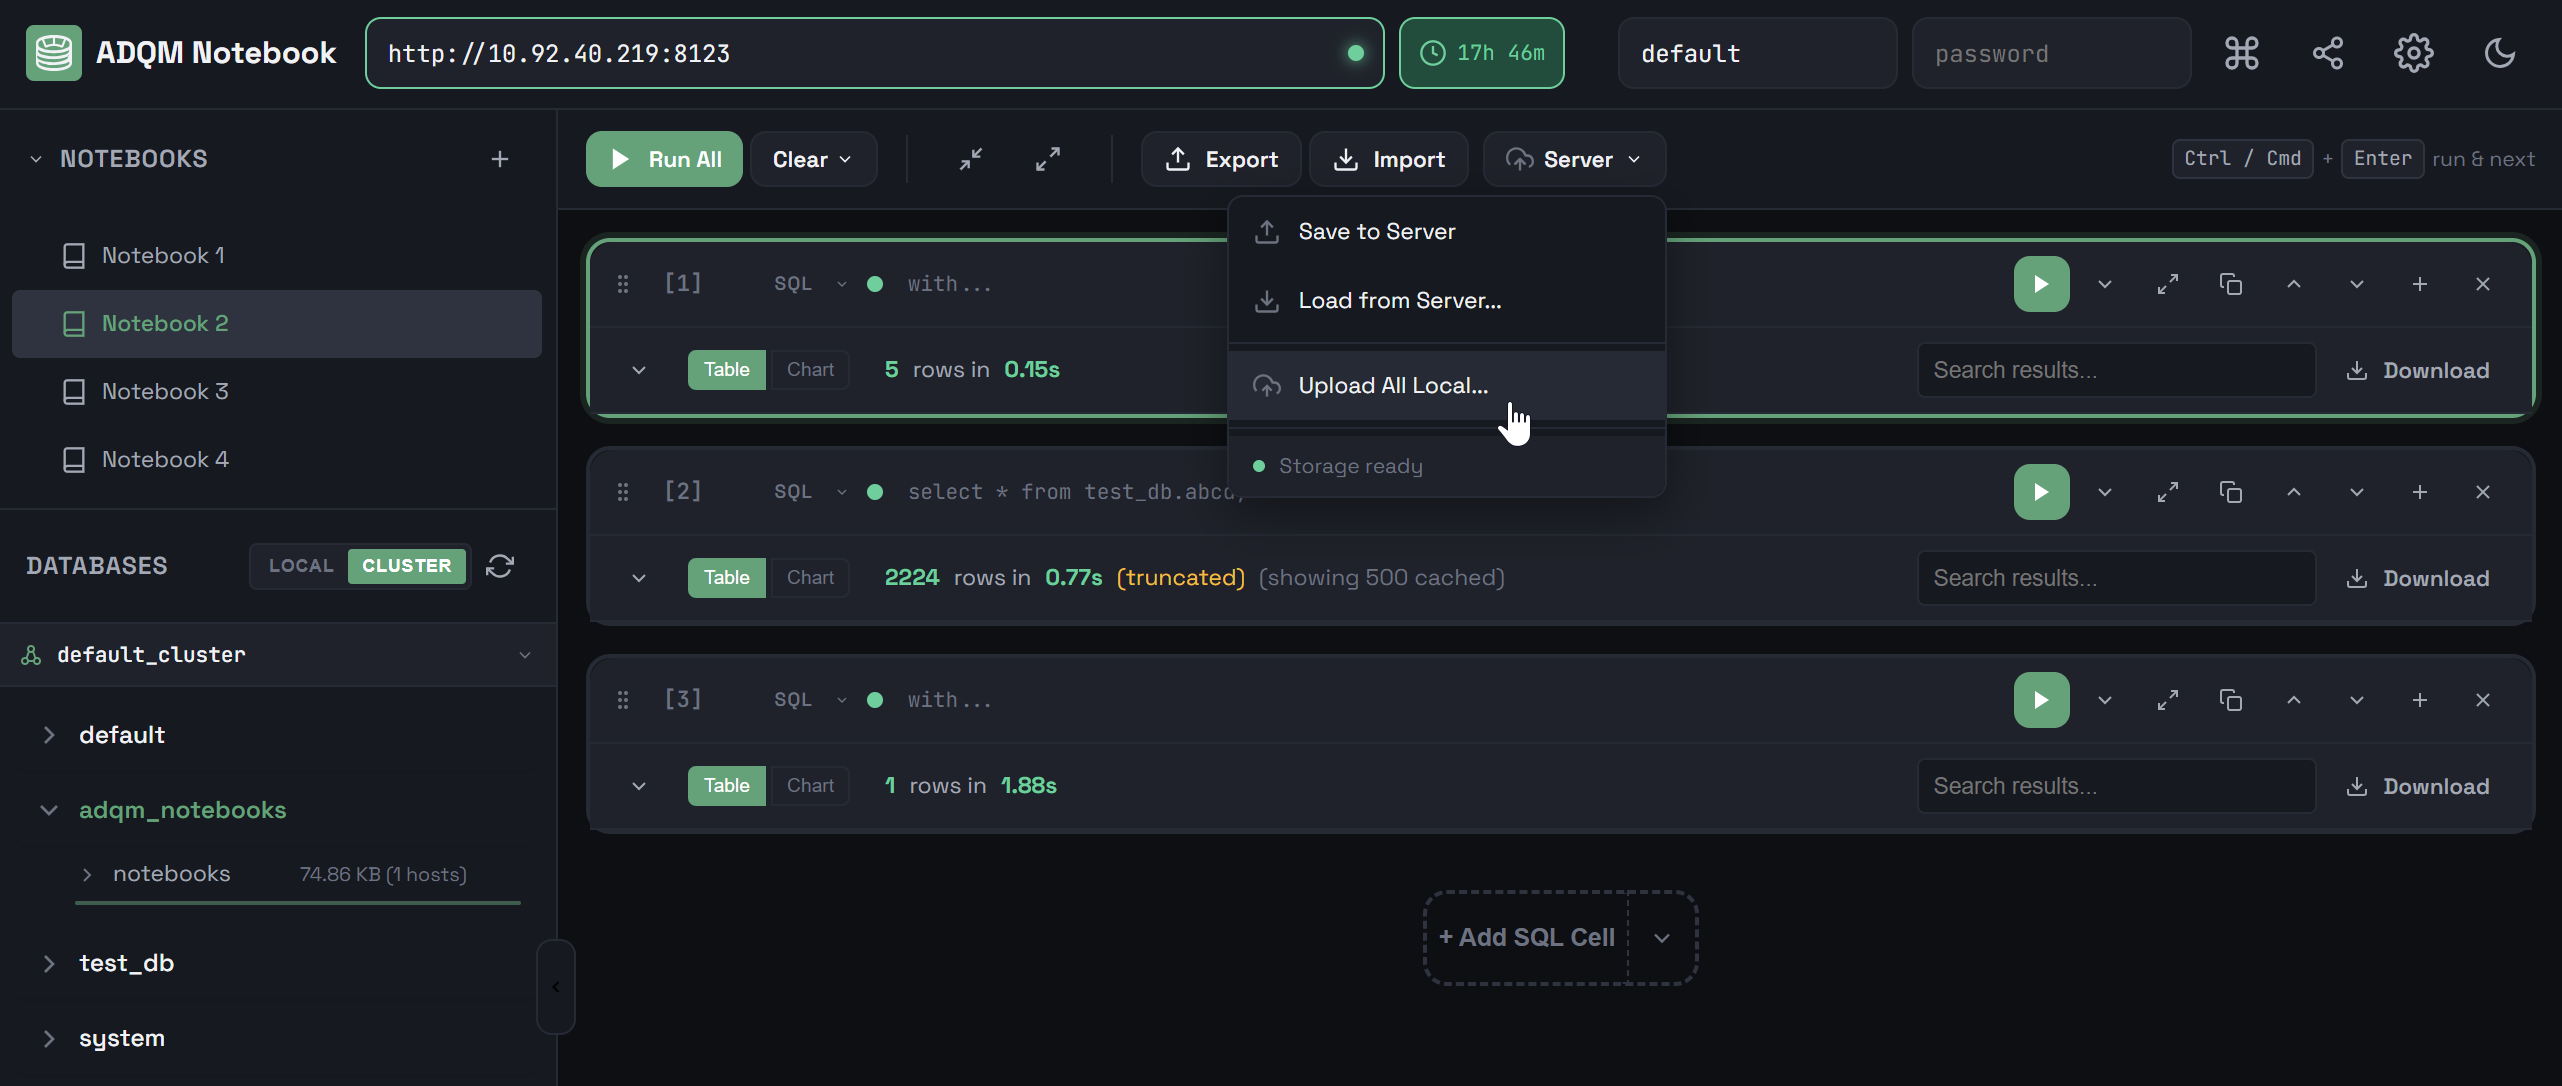Screen dimensions: 2562x1086
Task: Click the share notebook icon
Action: pos(2327,53)
